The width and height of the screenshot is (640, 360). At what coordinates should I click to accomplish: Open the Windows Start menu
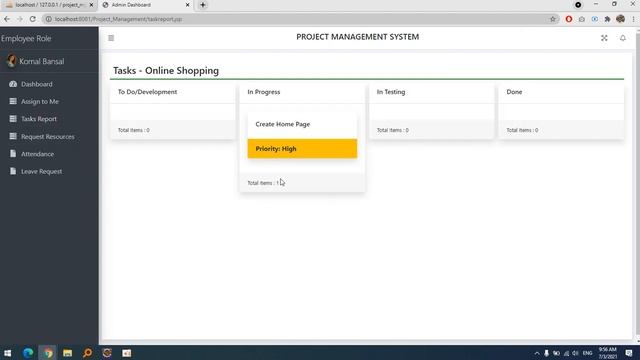click(x=7, y=353)
